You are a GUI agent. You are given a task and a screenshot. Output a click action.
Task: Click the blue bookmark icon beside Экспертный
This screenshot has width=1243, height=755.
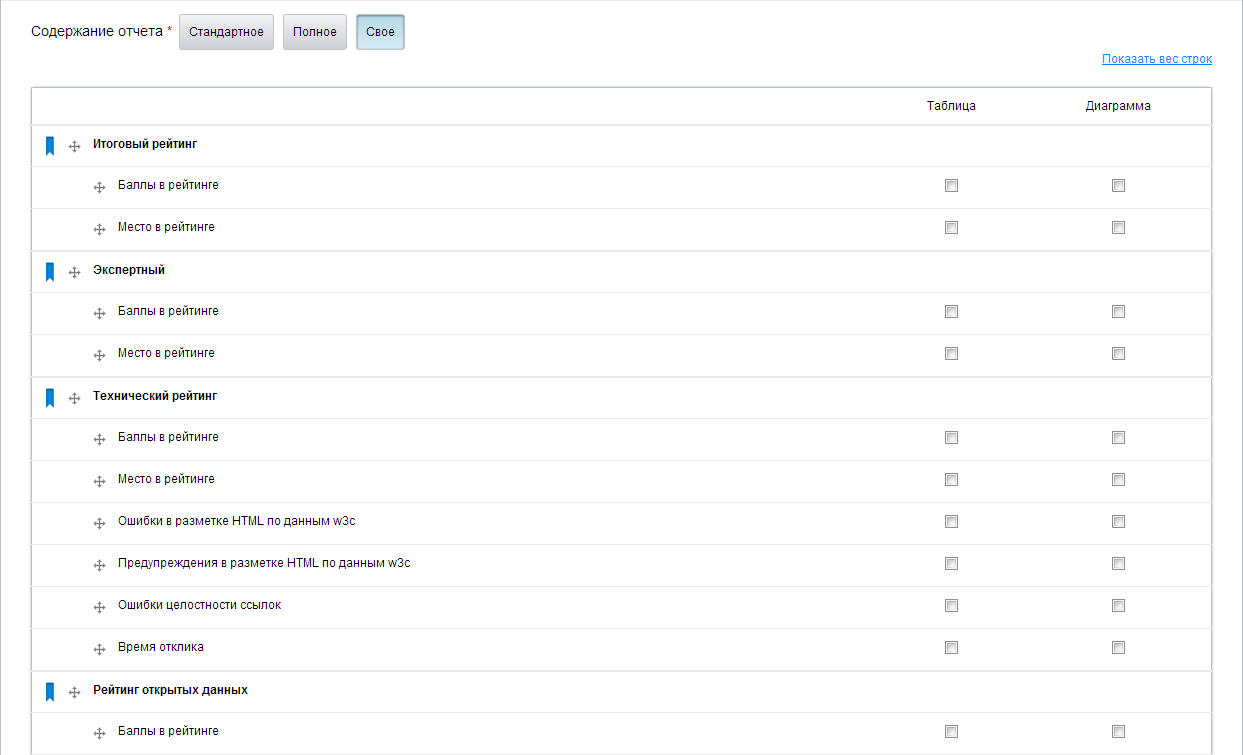tap(50, 272)
